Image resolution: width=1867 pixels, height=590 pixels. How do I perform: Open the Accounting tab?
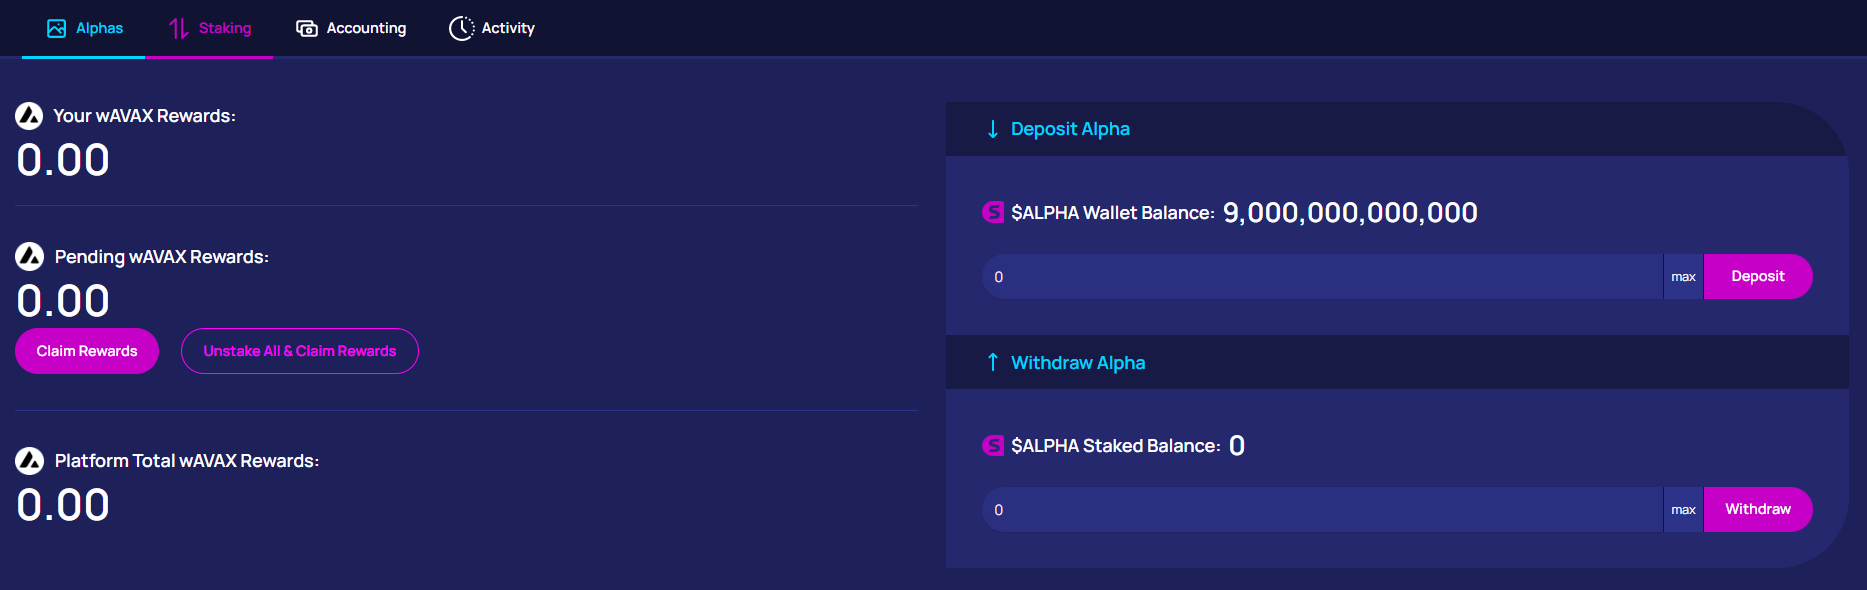coord(351,28)
